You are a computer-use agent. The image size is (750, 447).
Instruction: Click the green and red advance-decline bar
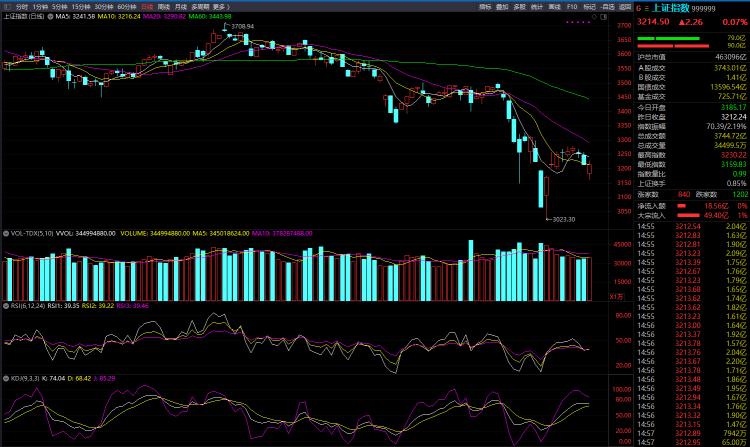pos(673,42)
